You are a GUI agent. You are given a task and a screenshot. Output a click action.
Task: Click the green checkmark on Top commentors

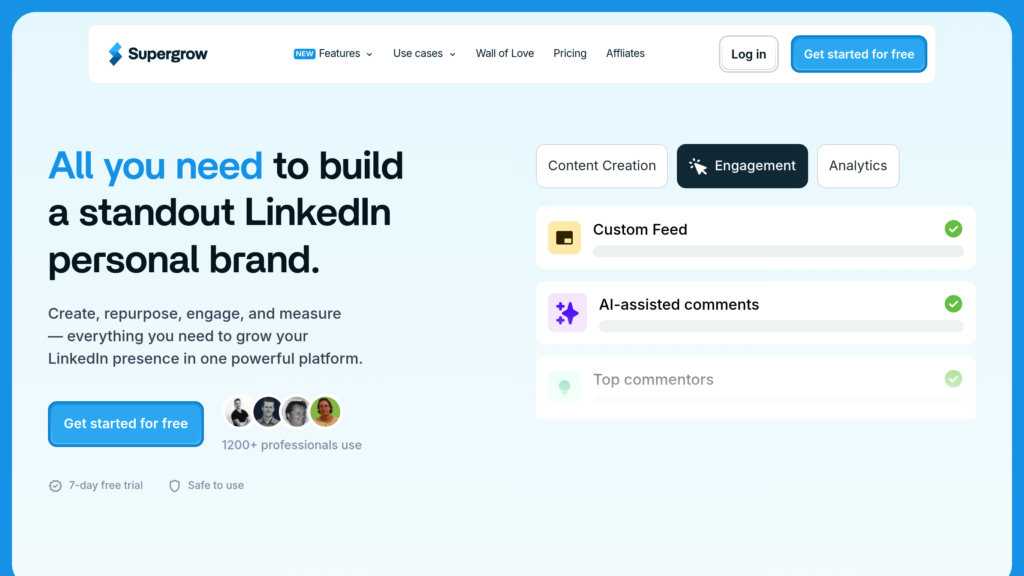pyautogui.click(x=953, y=379)
